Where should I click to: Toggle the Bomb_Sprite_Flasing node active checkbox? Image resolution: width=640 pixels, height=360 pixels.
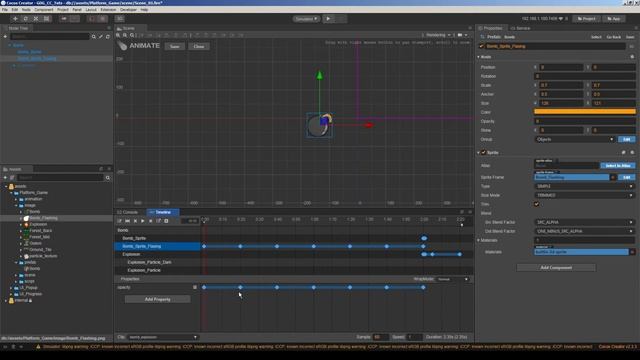click(482, 46)
